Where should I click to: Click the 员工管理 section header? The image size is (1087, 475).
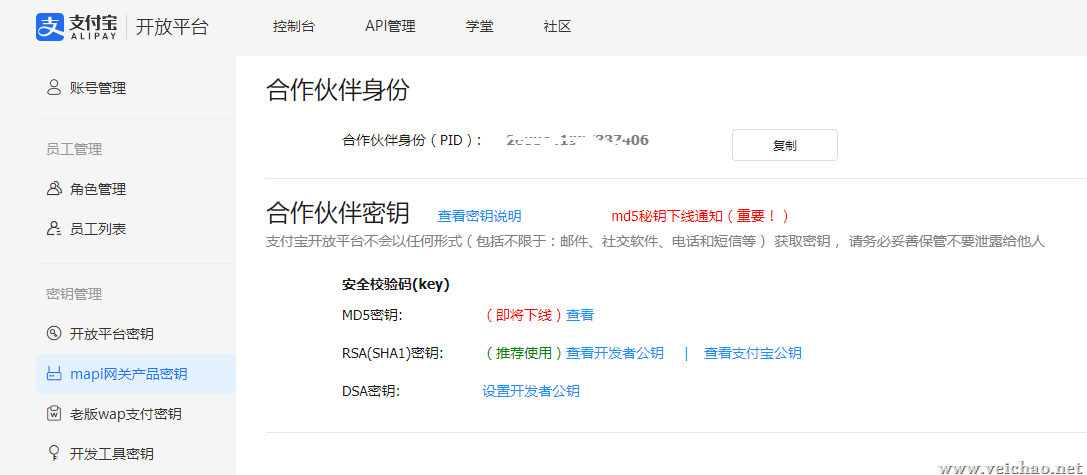pos(74,148)
